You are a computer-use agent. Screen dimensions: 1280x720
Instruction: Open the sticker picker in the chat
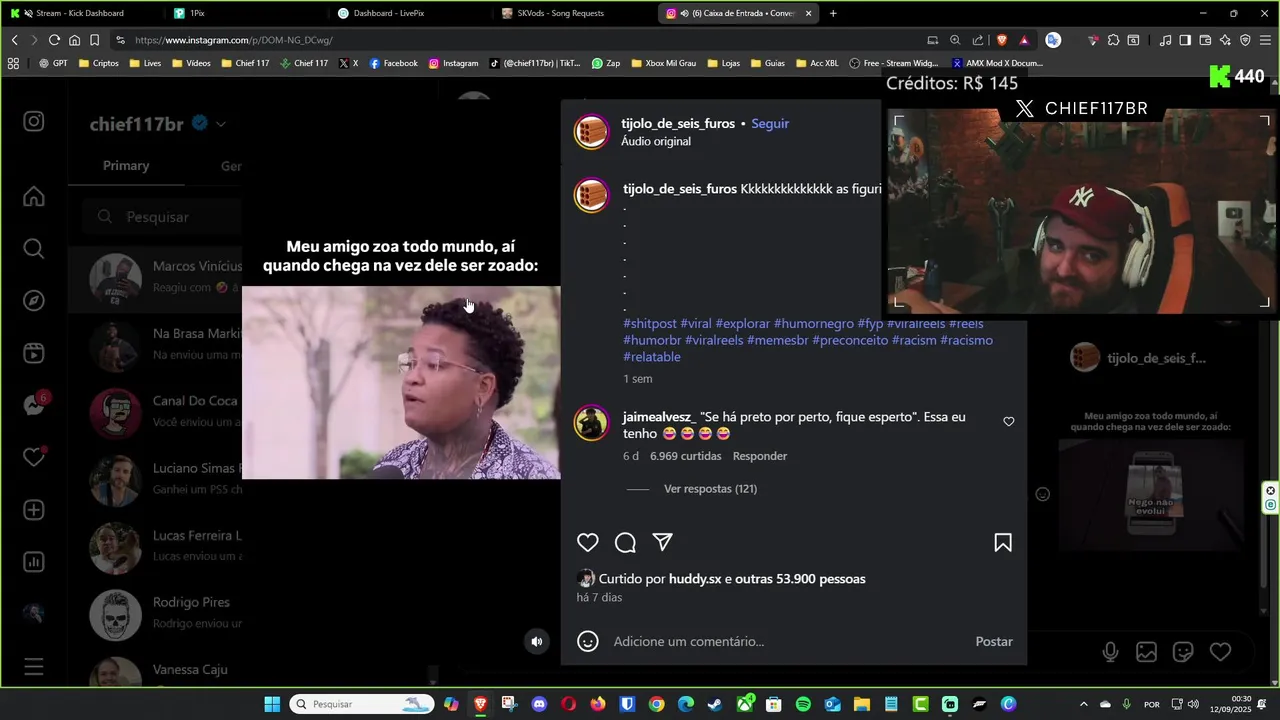[1183, 652]
